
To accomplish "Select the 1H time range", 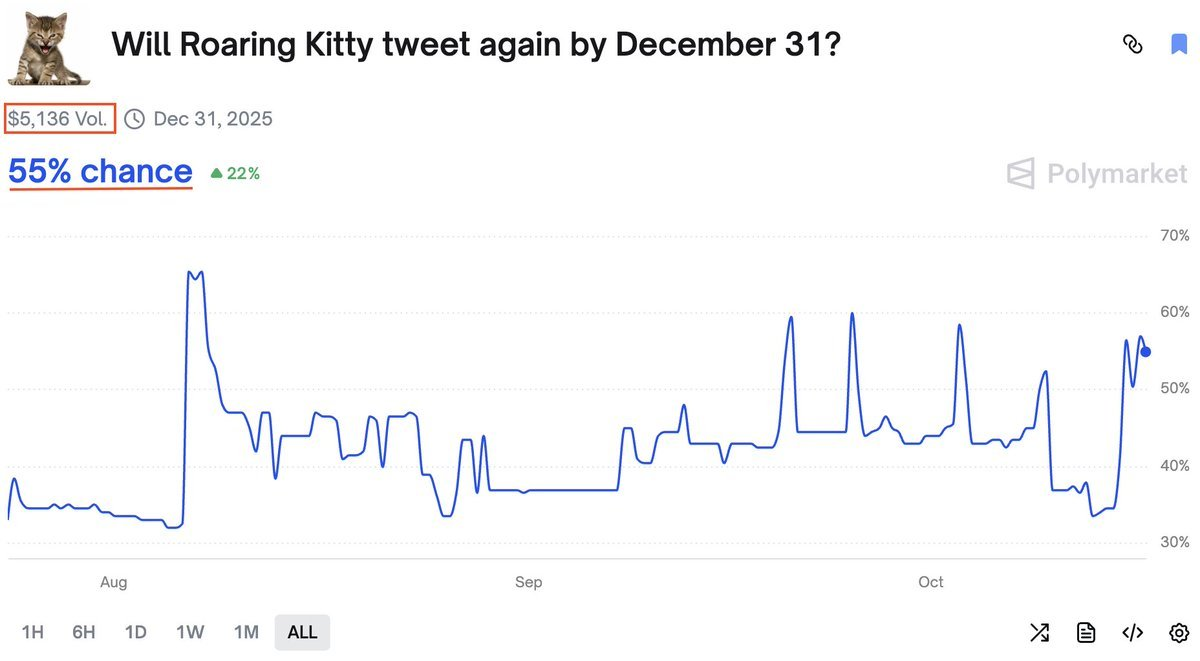I will 33,632.
